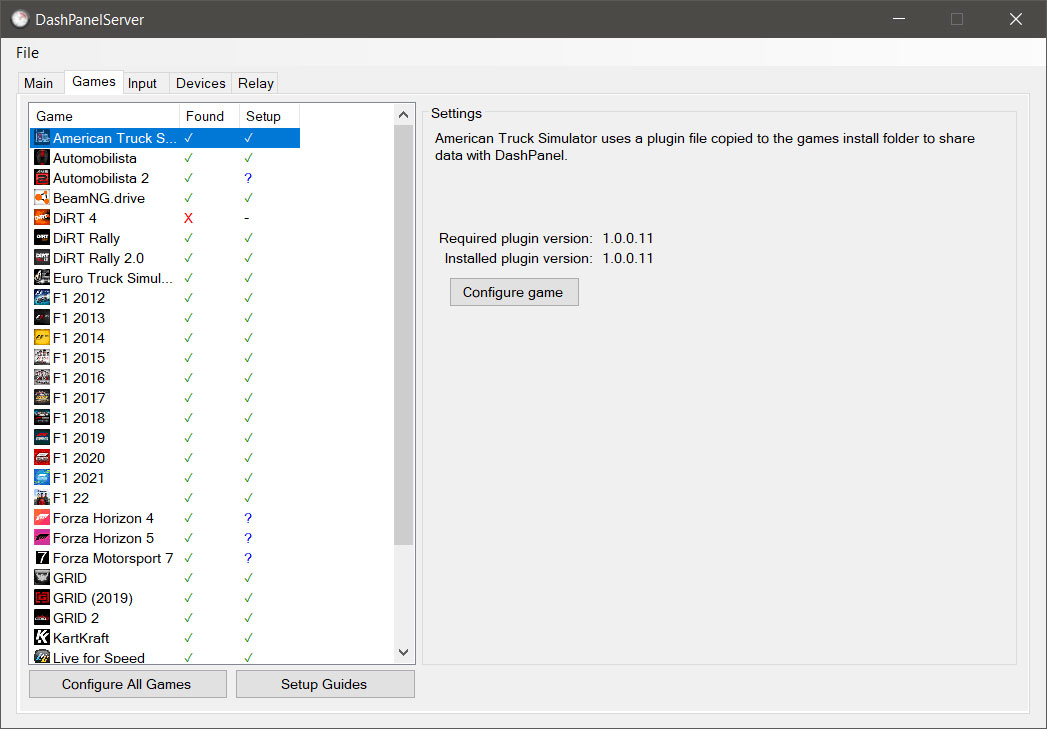The height and width of the screenshot is (729, 1047).
Task: Click the game list scrollbar up arrow
Action: 403,115
